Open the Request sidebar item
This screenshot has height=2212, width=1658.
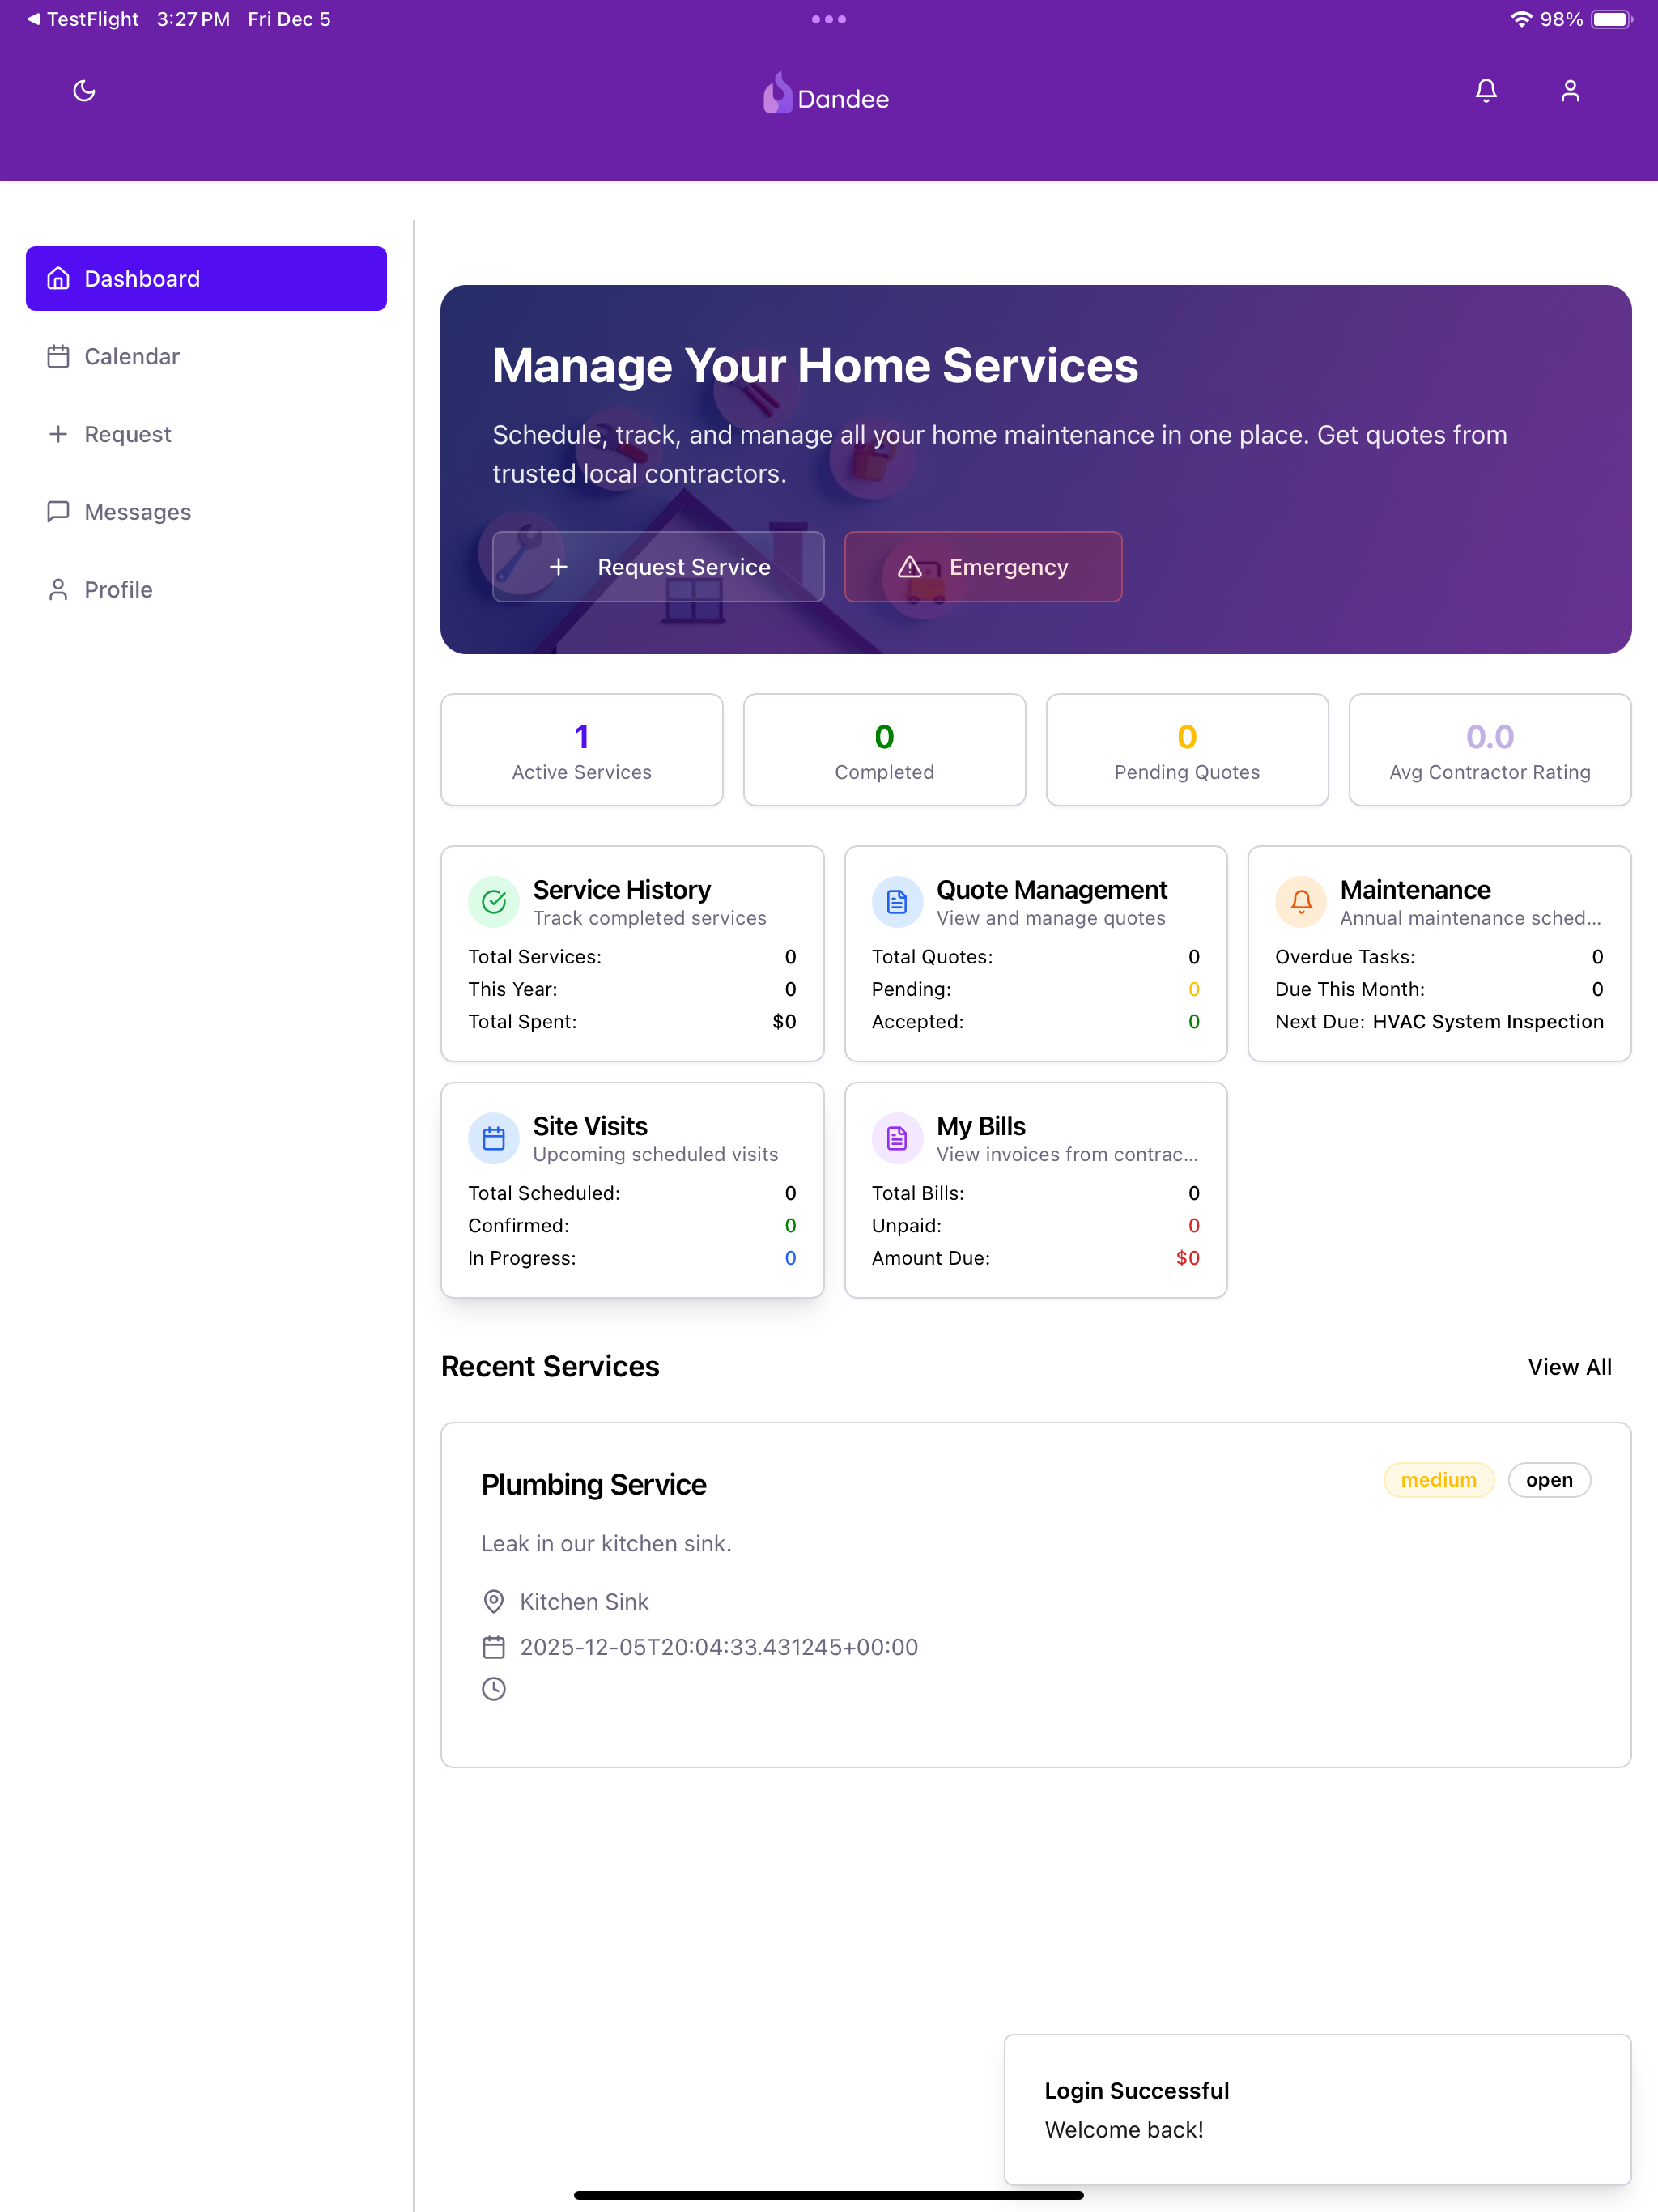(x=206, y=434)
